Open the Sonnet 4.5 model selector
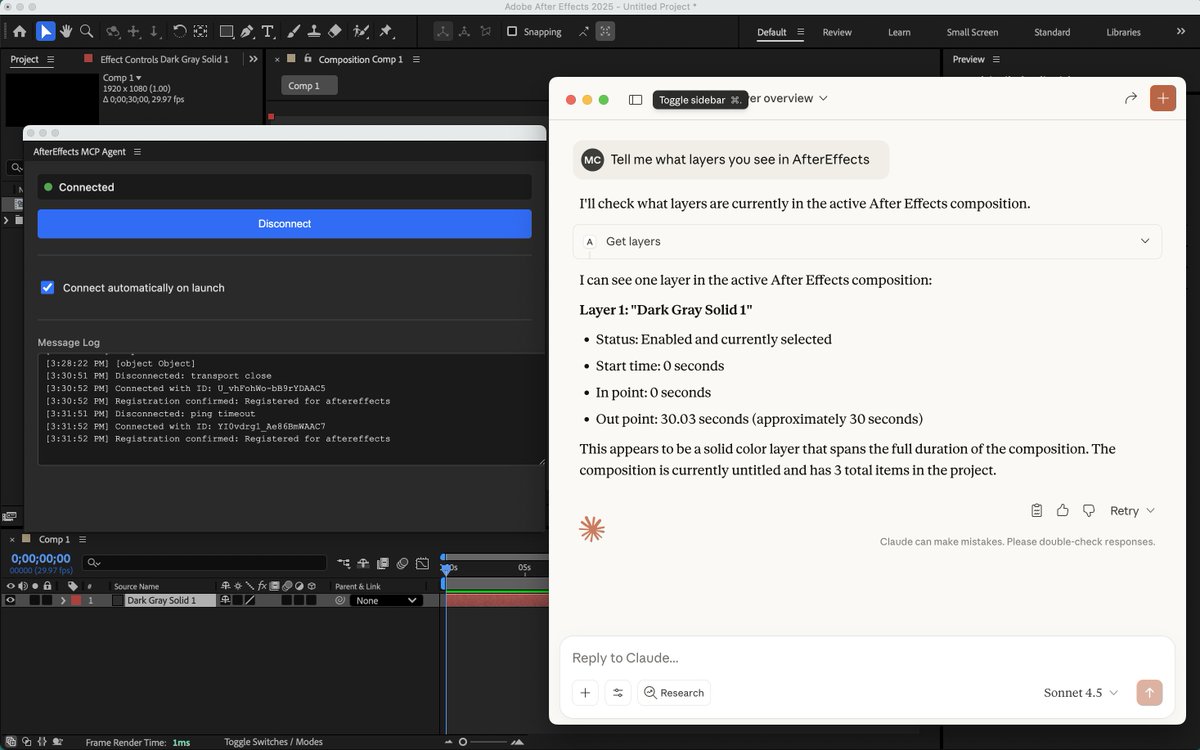Screen dimensions: 1200x750 point(1080,693)
